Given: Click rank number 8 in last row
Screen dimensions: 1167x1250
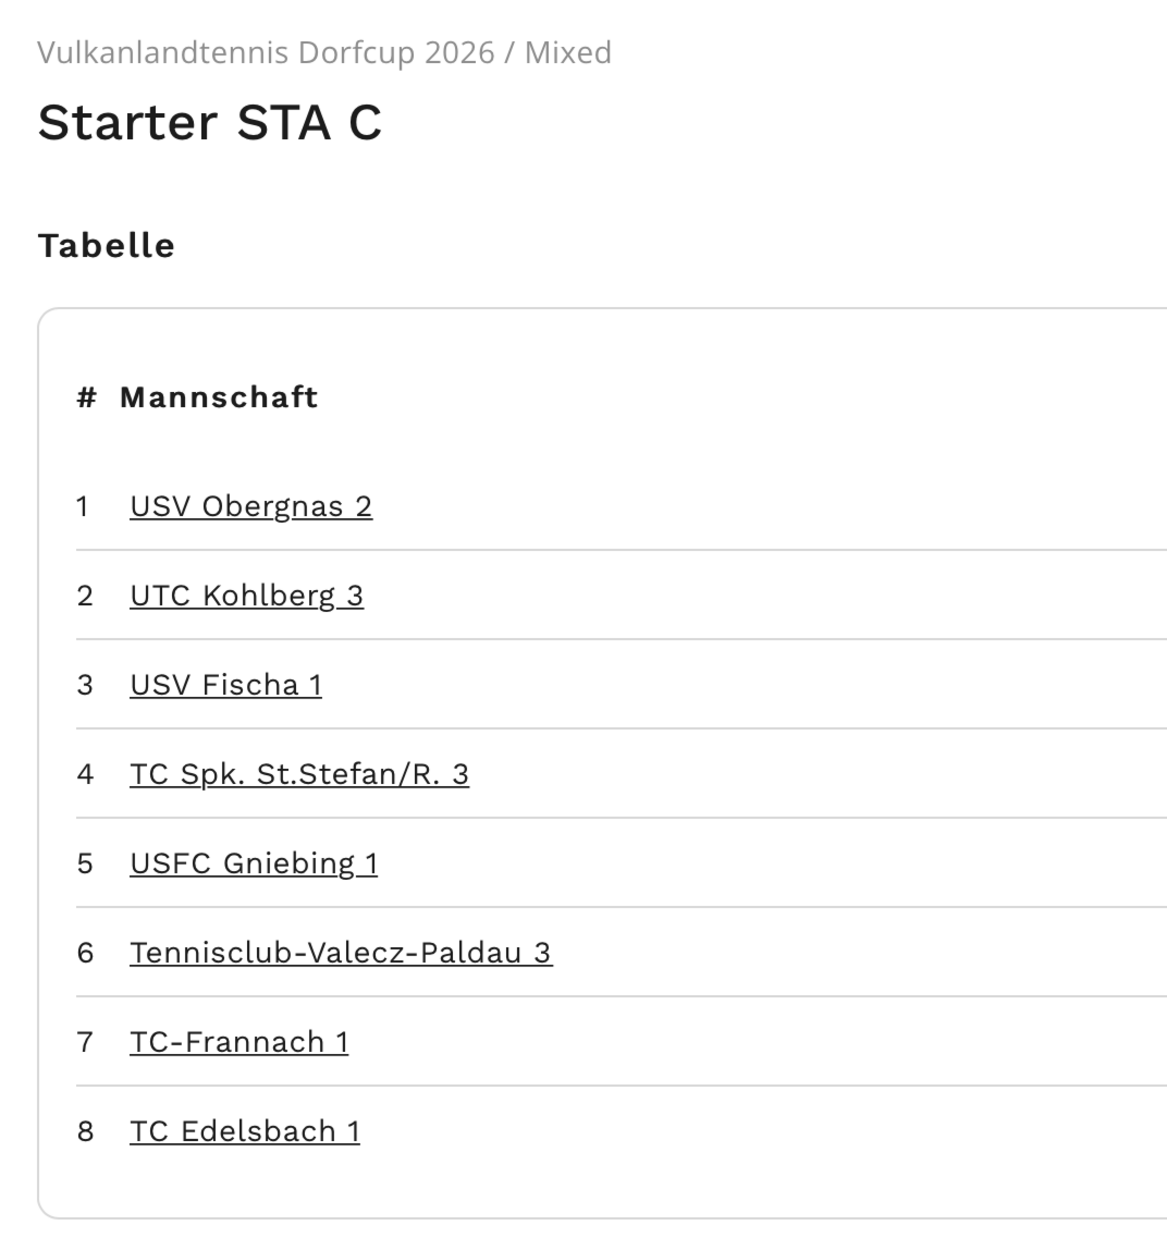Looking at the screenshot, I should [x=85, y=1131].
